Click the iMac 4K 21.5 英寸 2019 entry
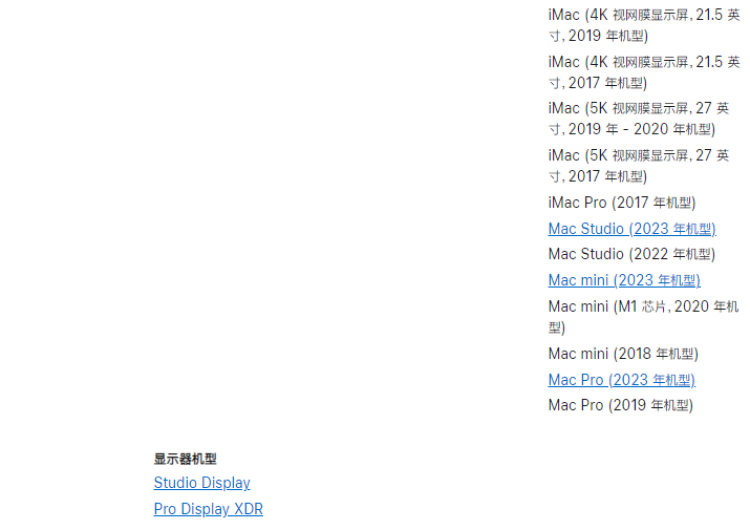The image size is (750, 530). (644, 25)
